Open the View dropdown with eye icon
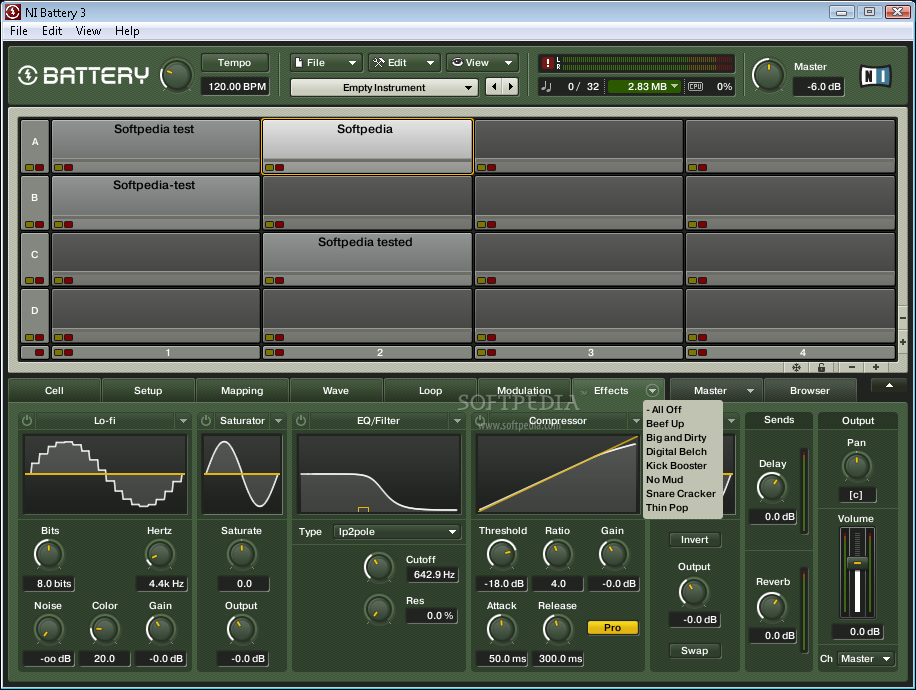 483,63
